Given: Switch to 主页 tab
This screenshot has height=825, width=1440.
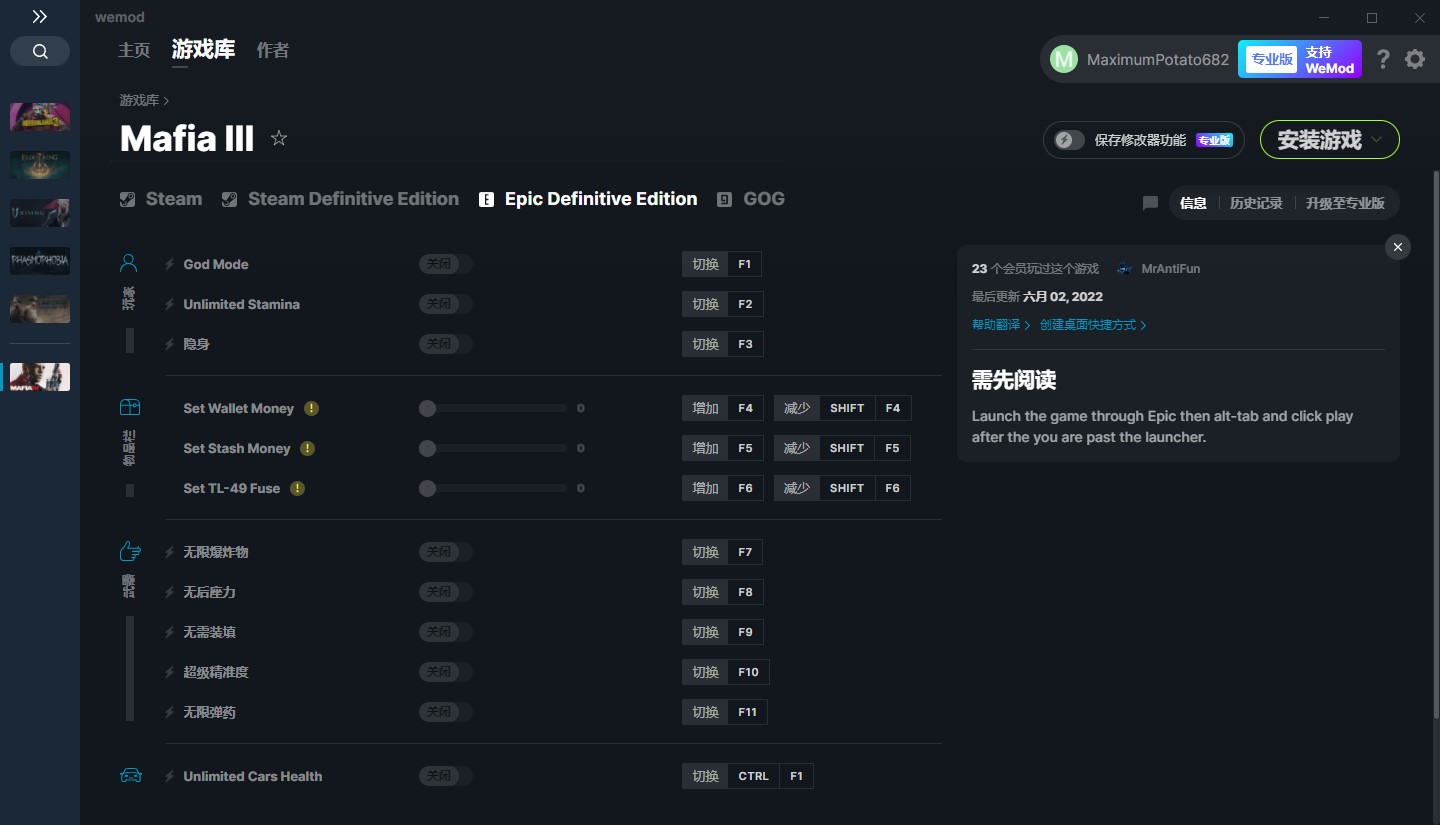Looking at the screenshot, I should tap(134, 50).
